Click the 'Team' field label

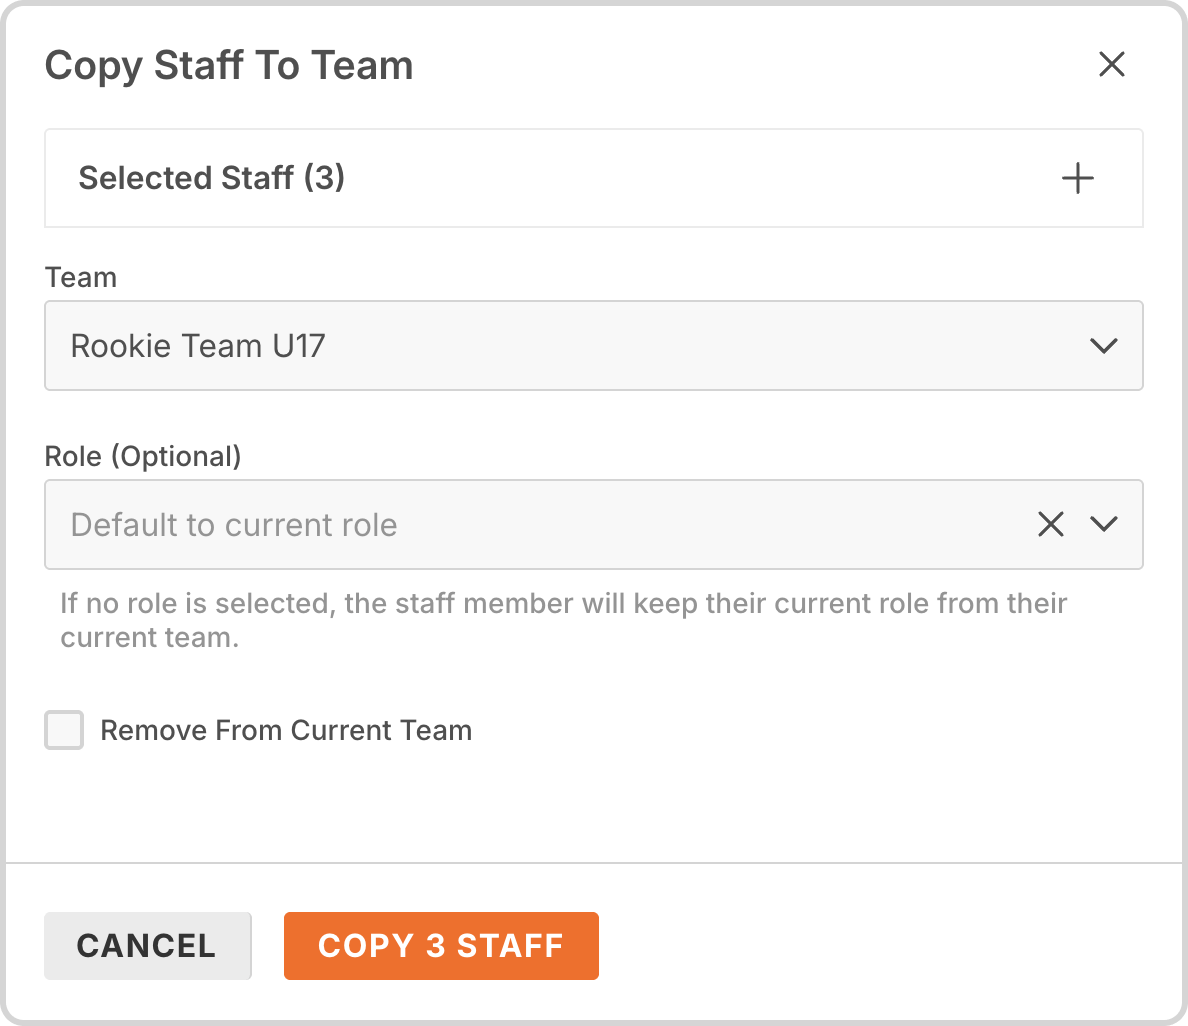click(x=81, y=278)
